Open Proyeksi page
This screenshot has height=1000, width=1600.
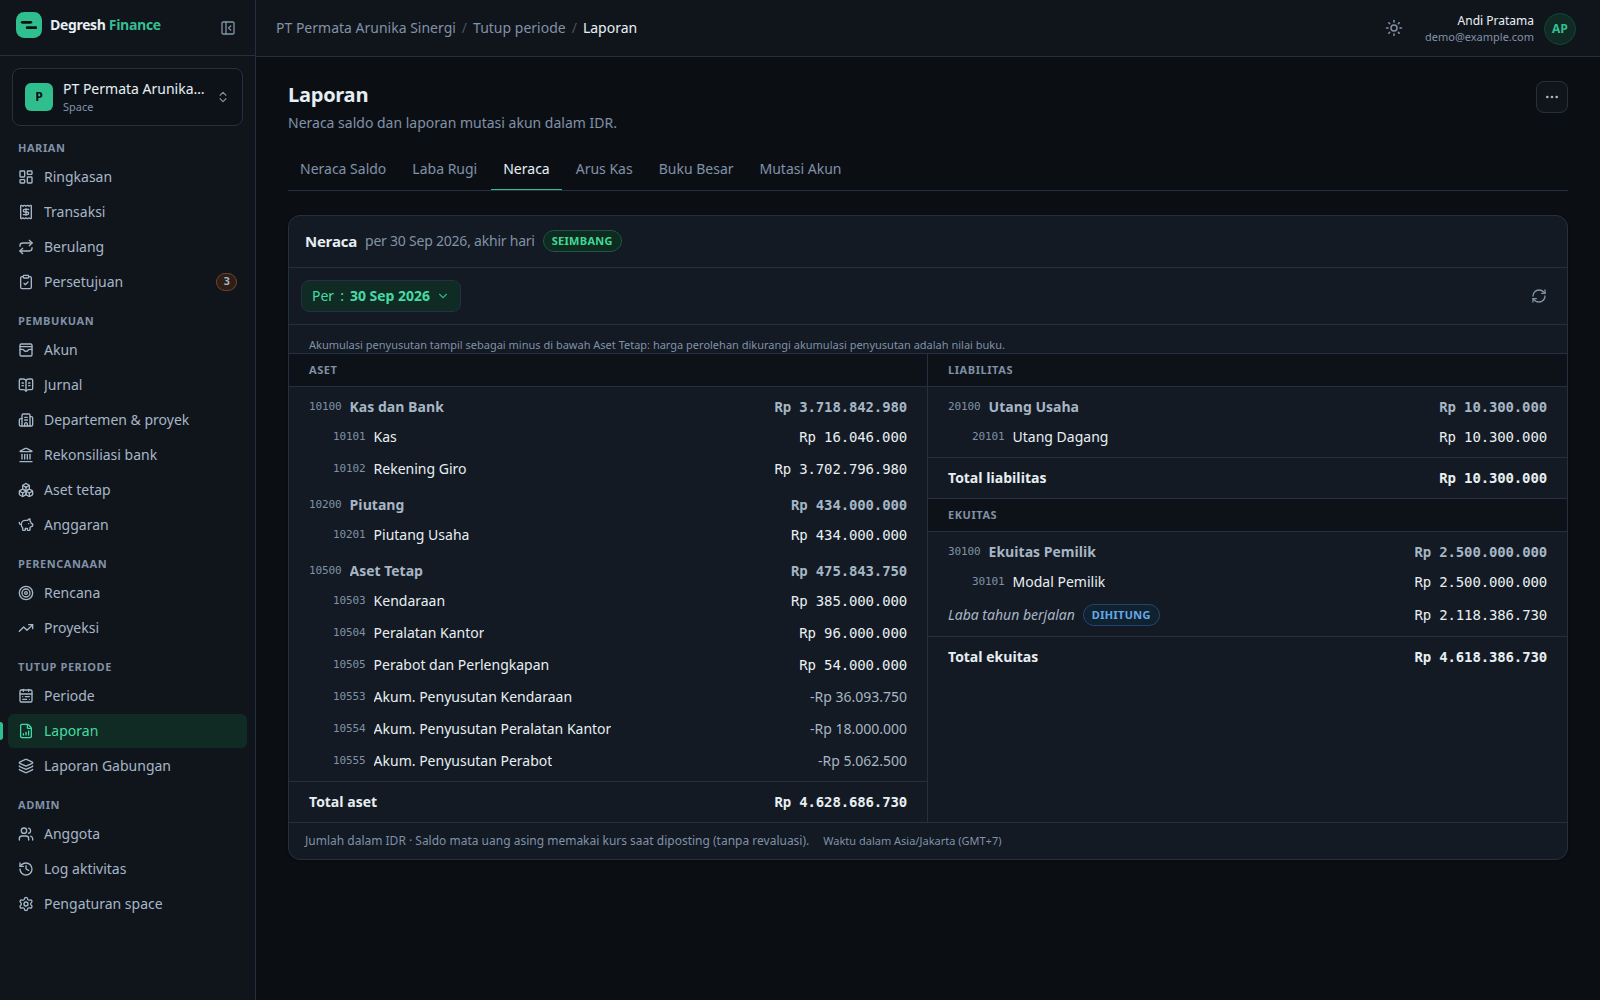coord(127,628)
